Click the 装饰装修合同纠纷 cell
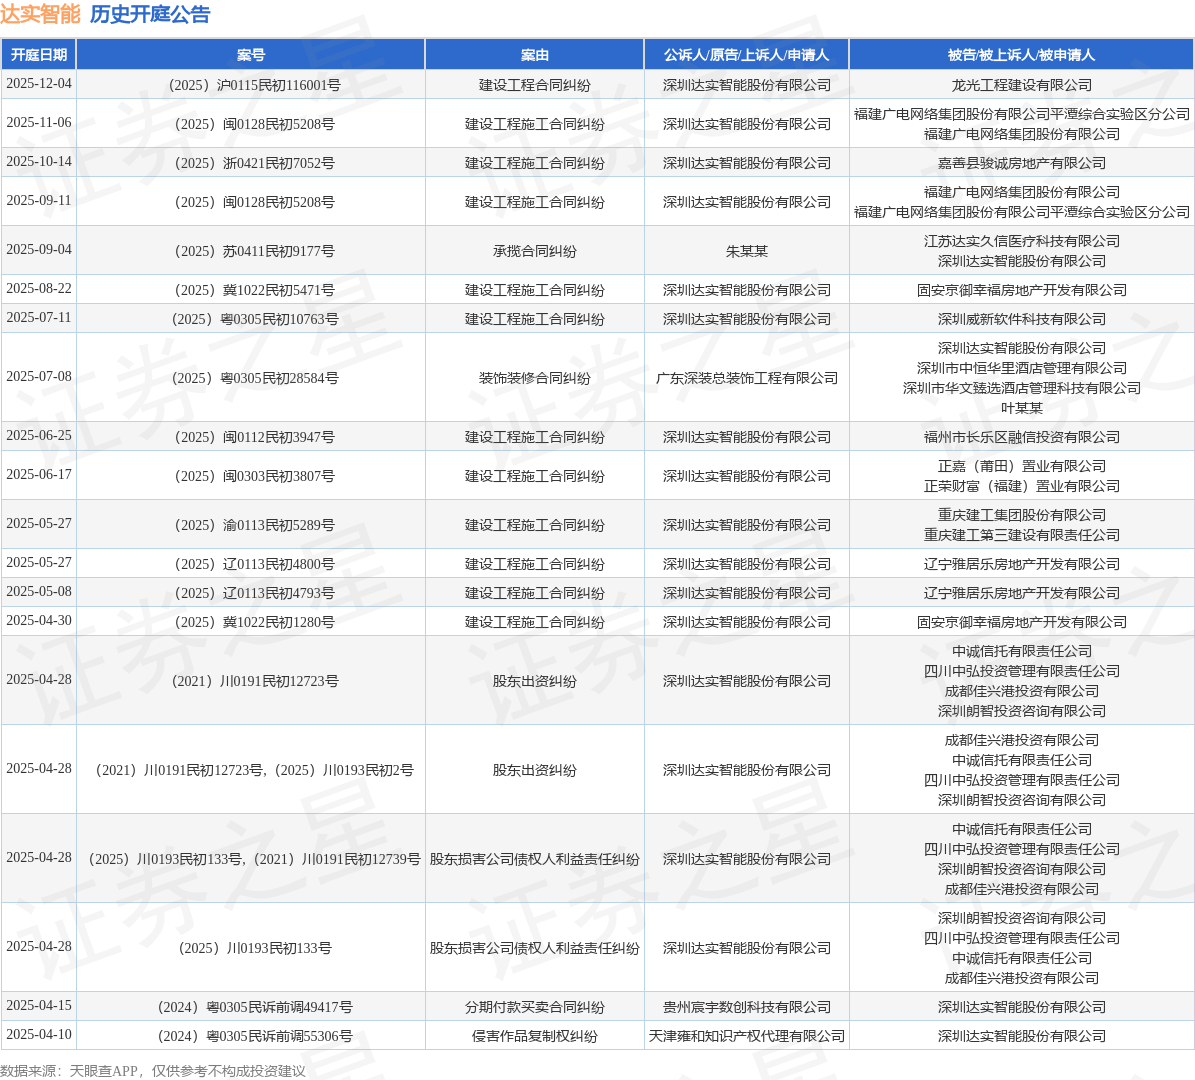This screenshot has height=1080, width=1195. click(534, 378)
